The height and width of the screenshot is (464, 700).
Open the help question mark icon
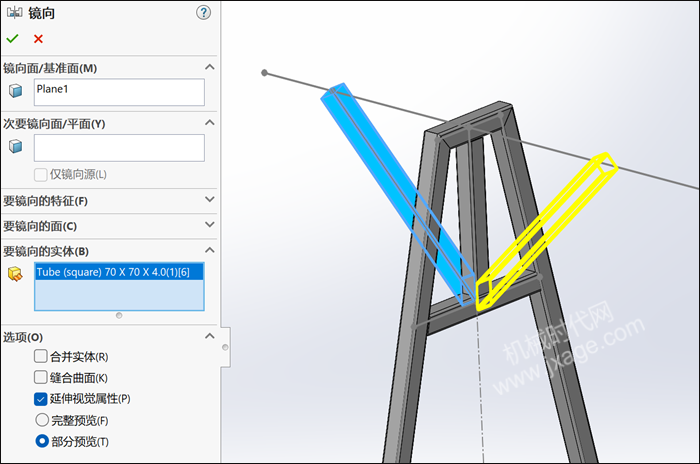pos(204,13)
